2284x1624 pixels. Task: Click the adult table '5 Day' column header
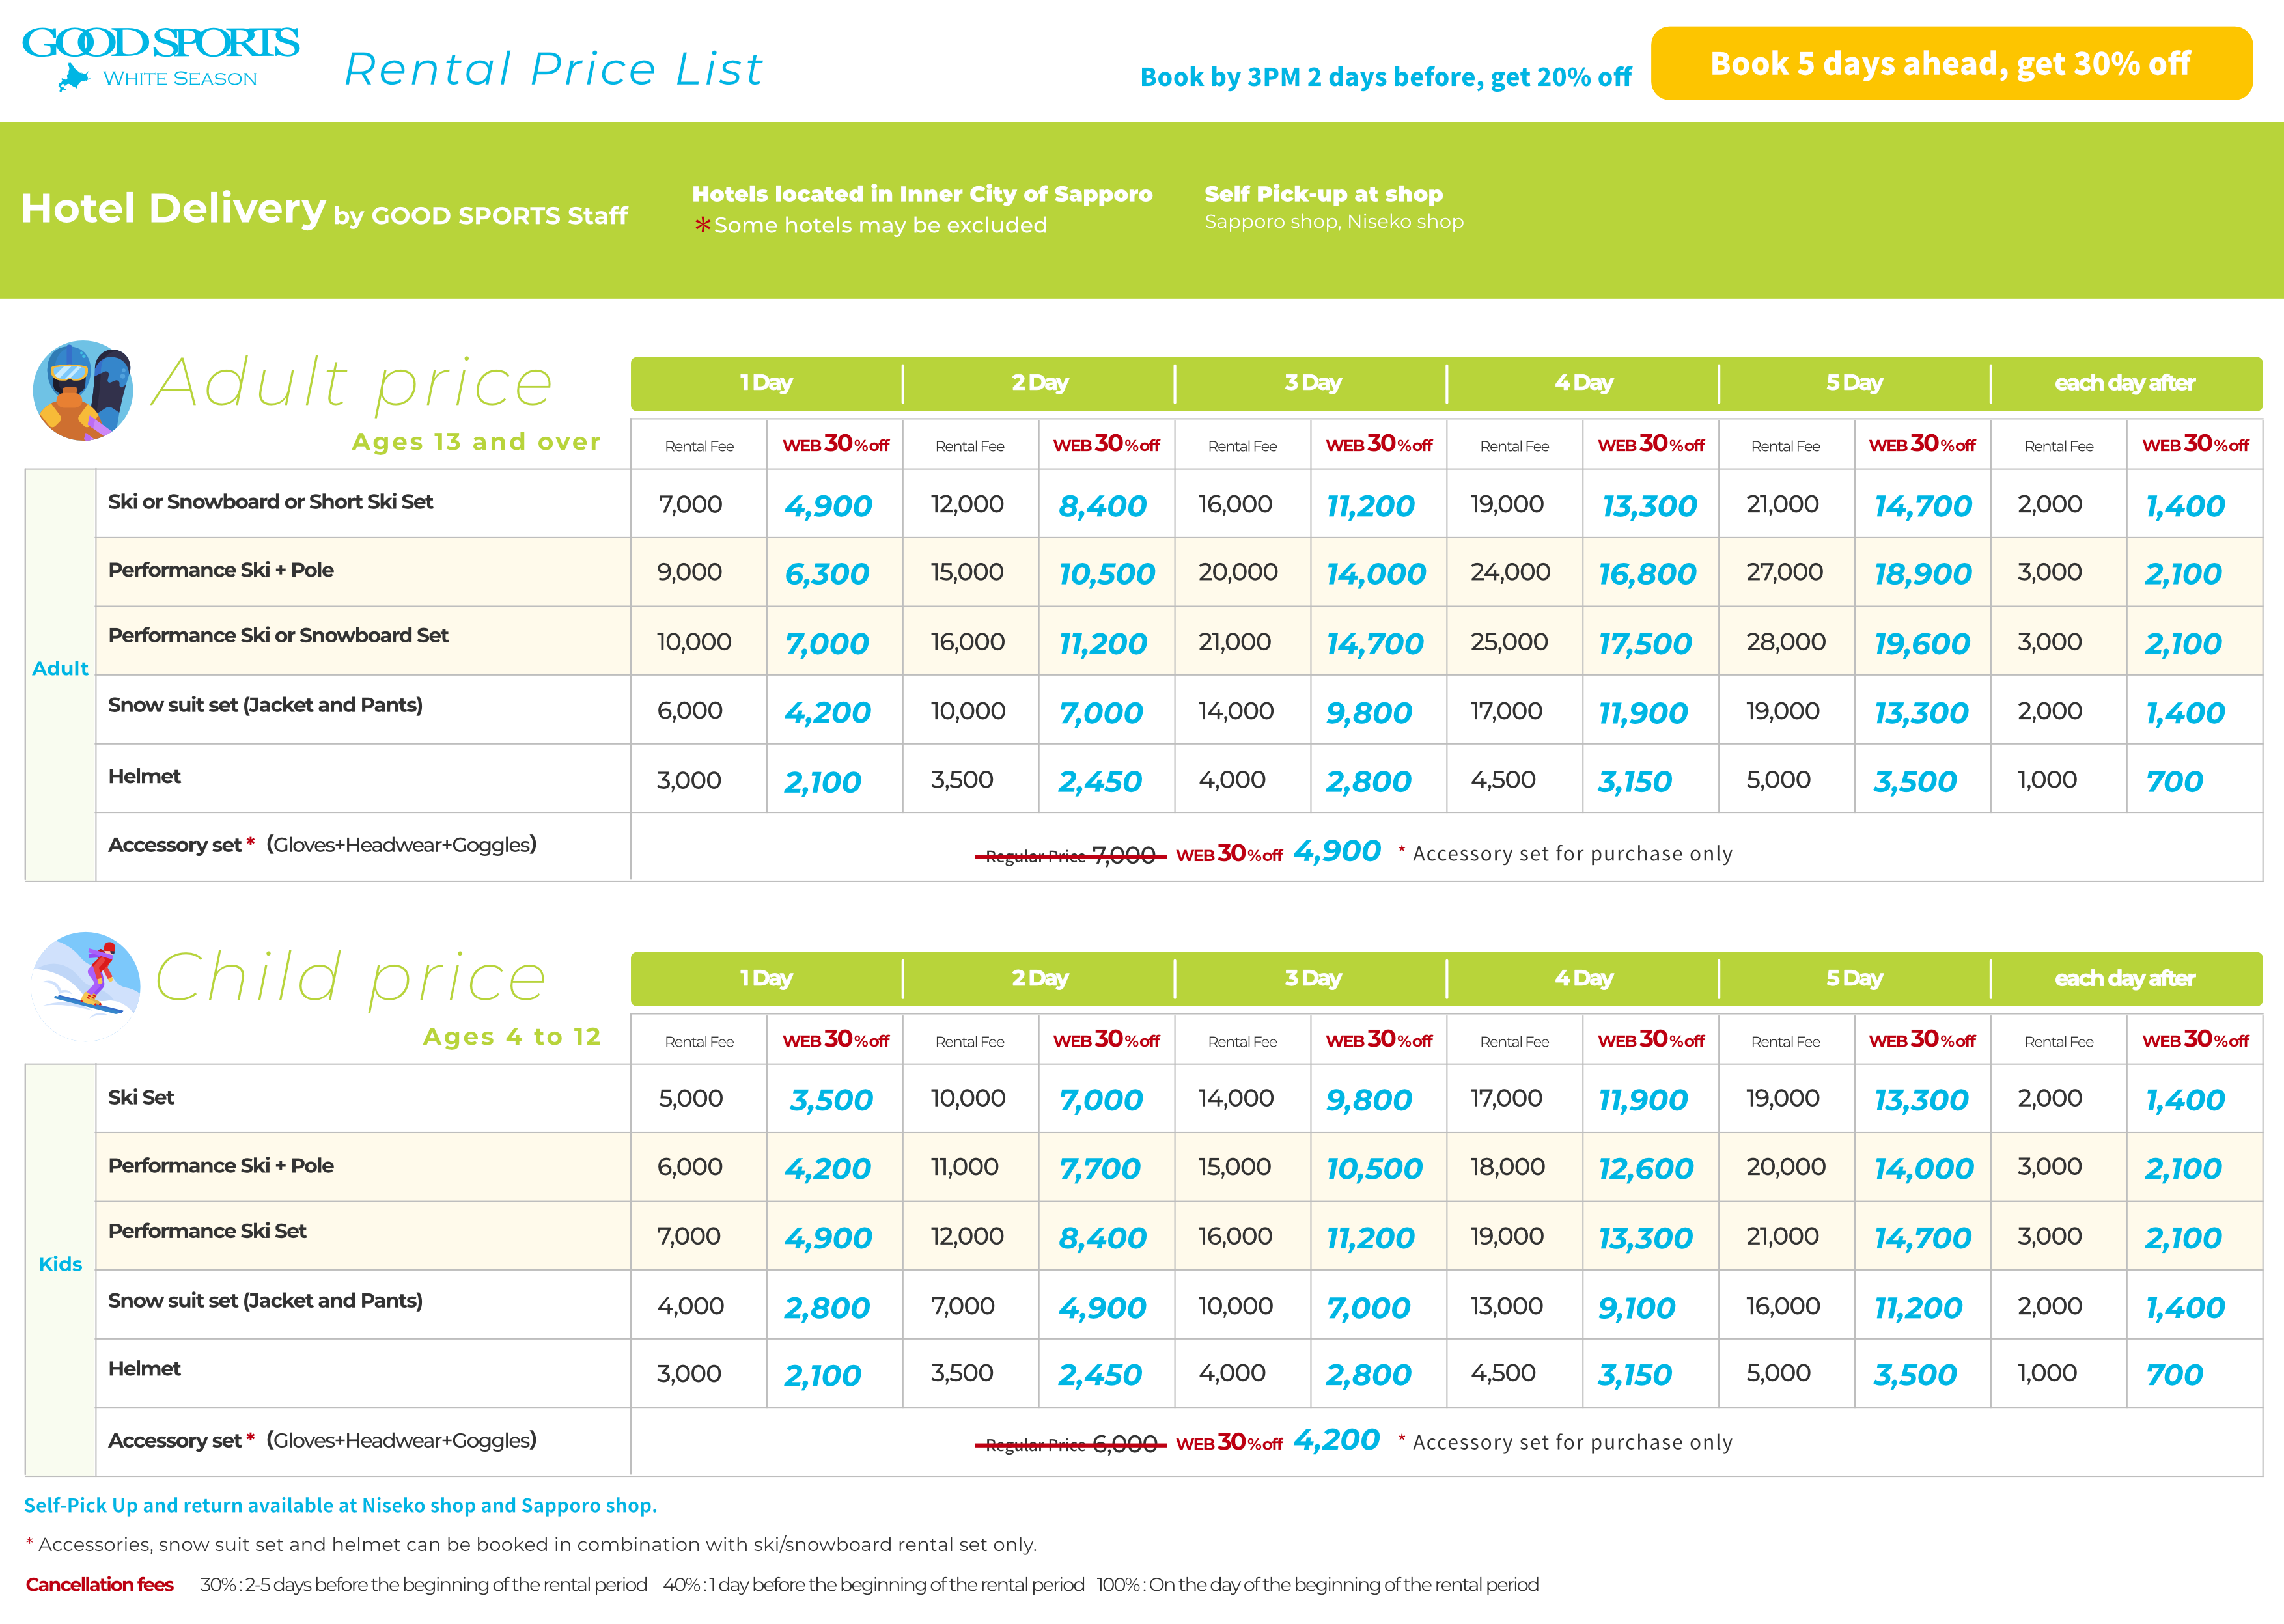coord(1855,383)
